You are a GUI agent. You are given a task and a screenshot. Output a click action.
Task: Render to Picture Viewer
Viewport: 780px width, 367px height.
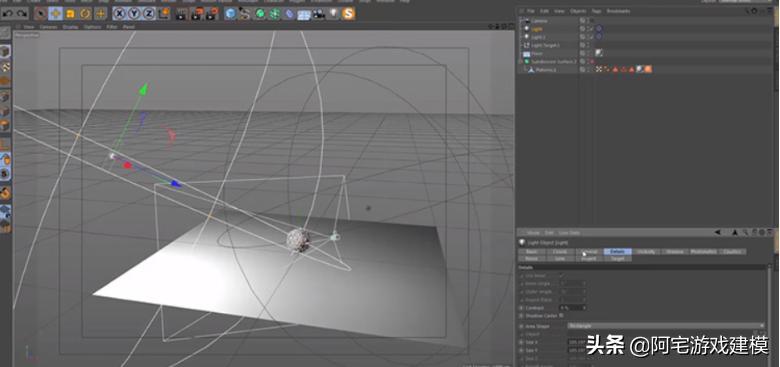point(197,13)
